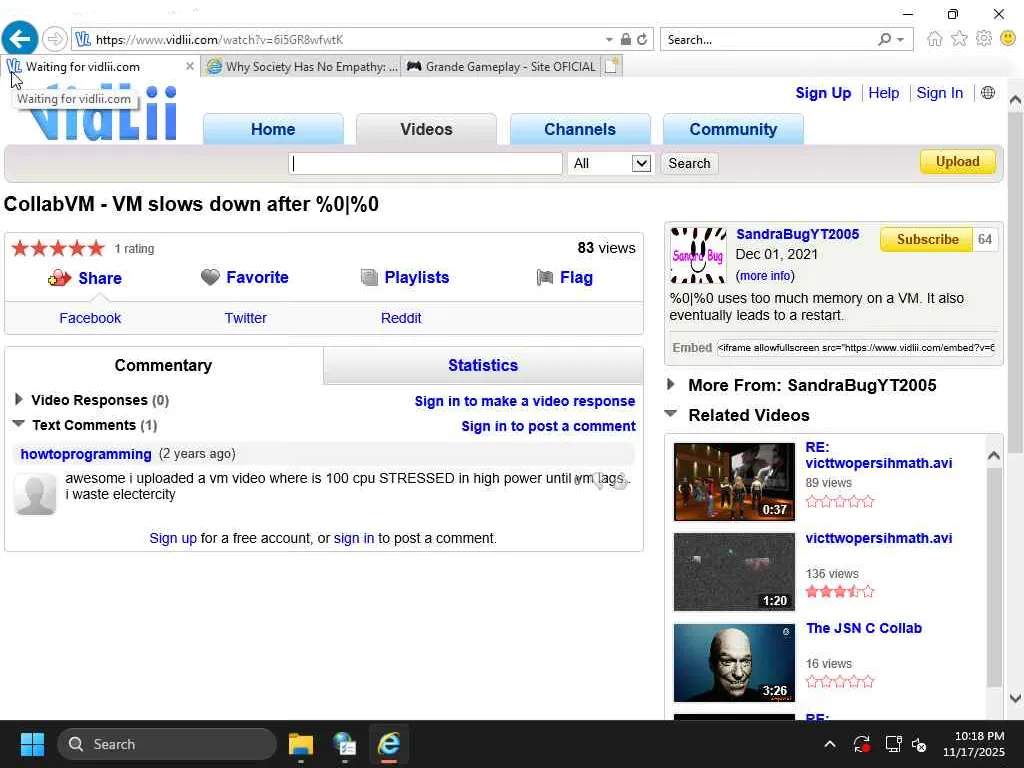Click in the site search text field
The image size is (1024, 768).
425,163
